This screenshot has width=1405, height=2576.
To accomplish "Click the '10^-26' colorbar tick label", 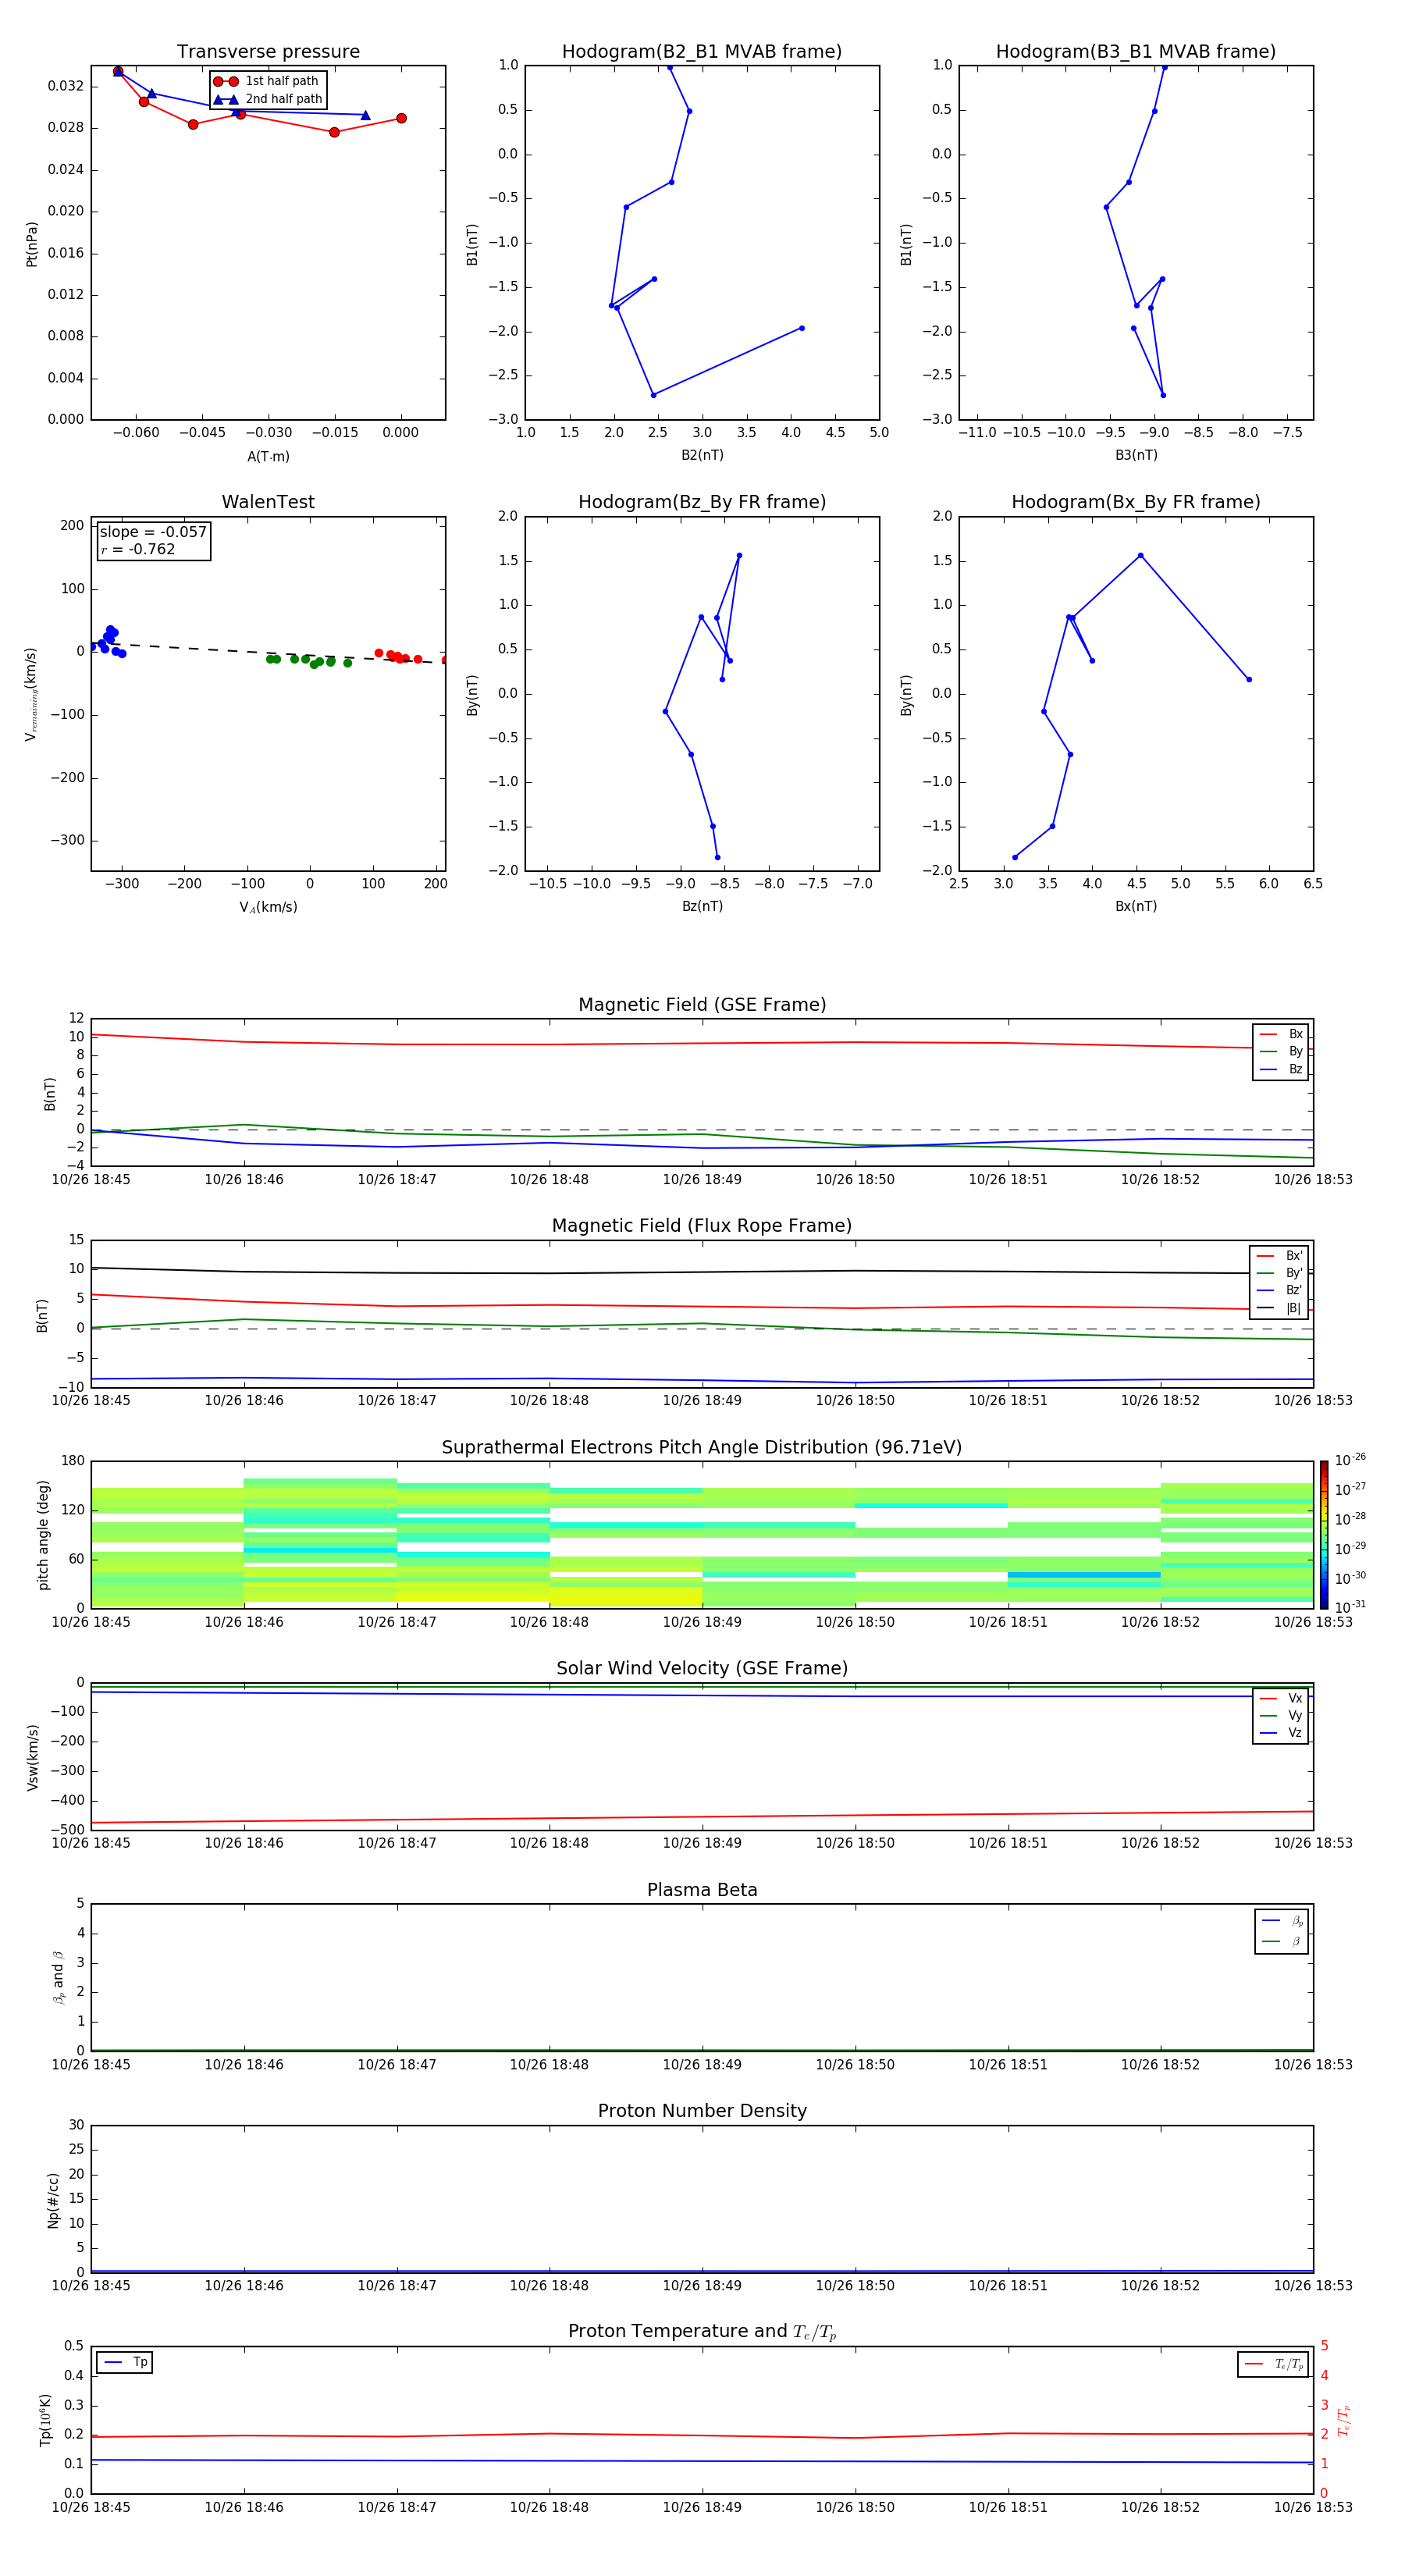I will 1350,1460.
